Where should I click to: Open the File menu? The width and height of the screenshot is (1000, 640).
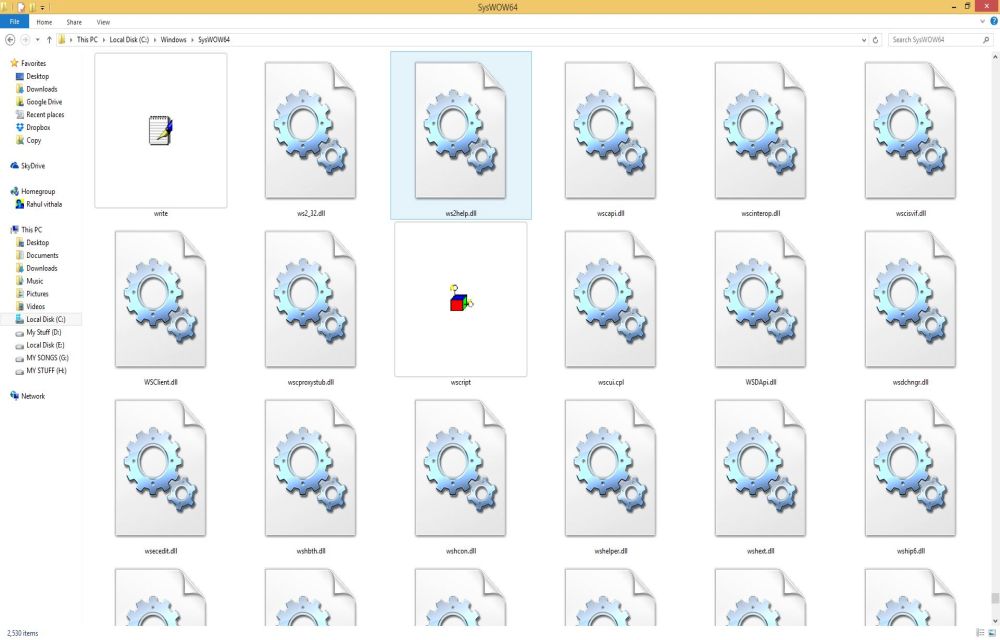click(x=14, y=21)
